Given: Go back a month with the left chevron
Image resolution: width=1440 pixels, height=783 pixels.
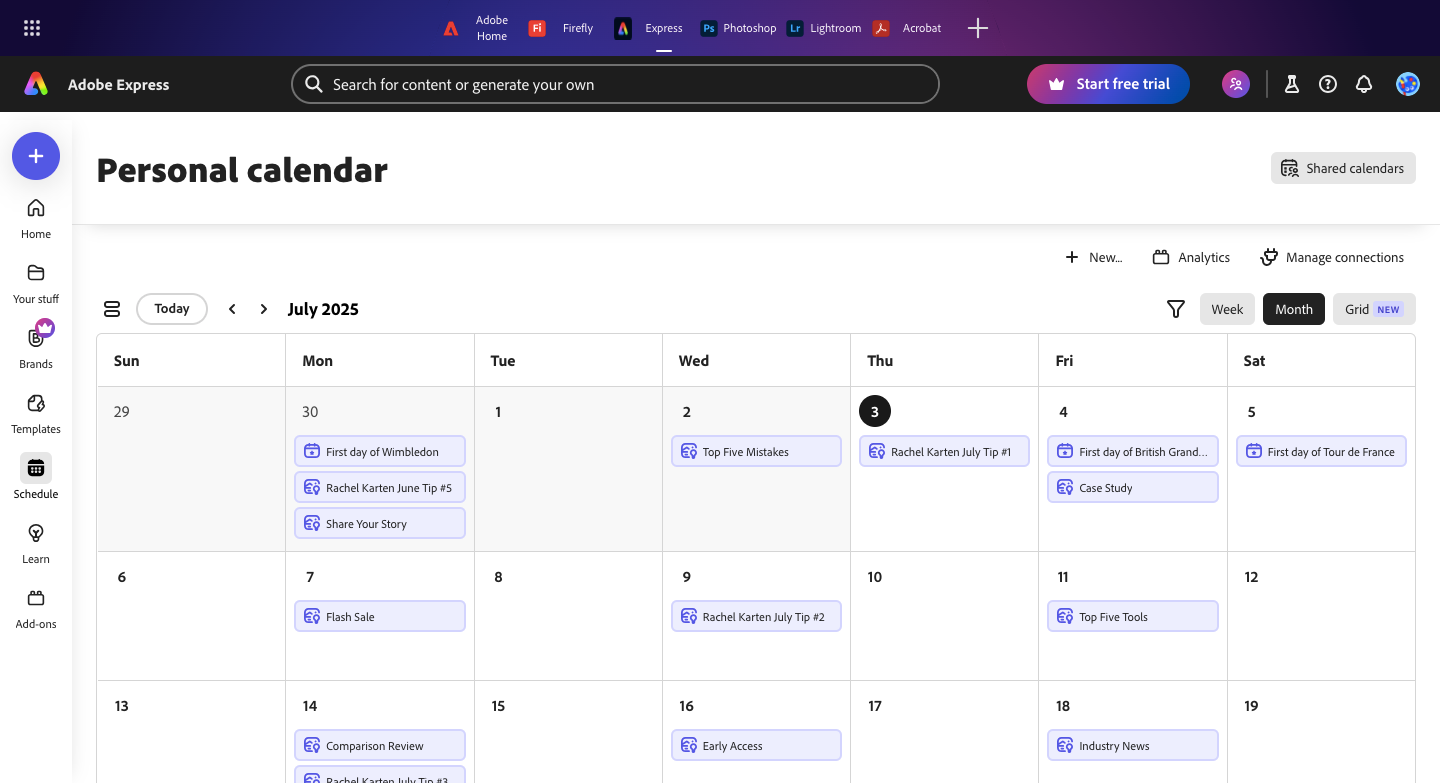Looking at the screenshot, I should pos(232,308).
